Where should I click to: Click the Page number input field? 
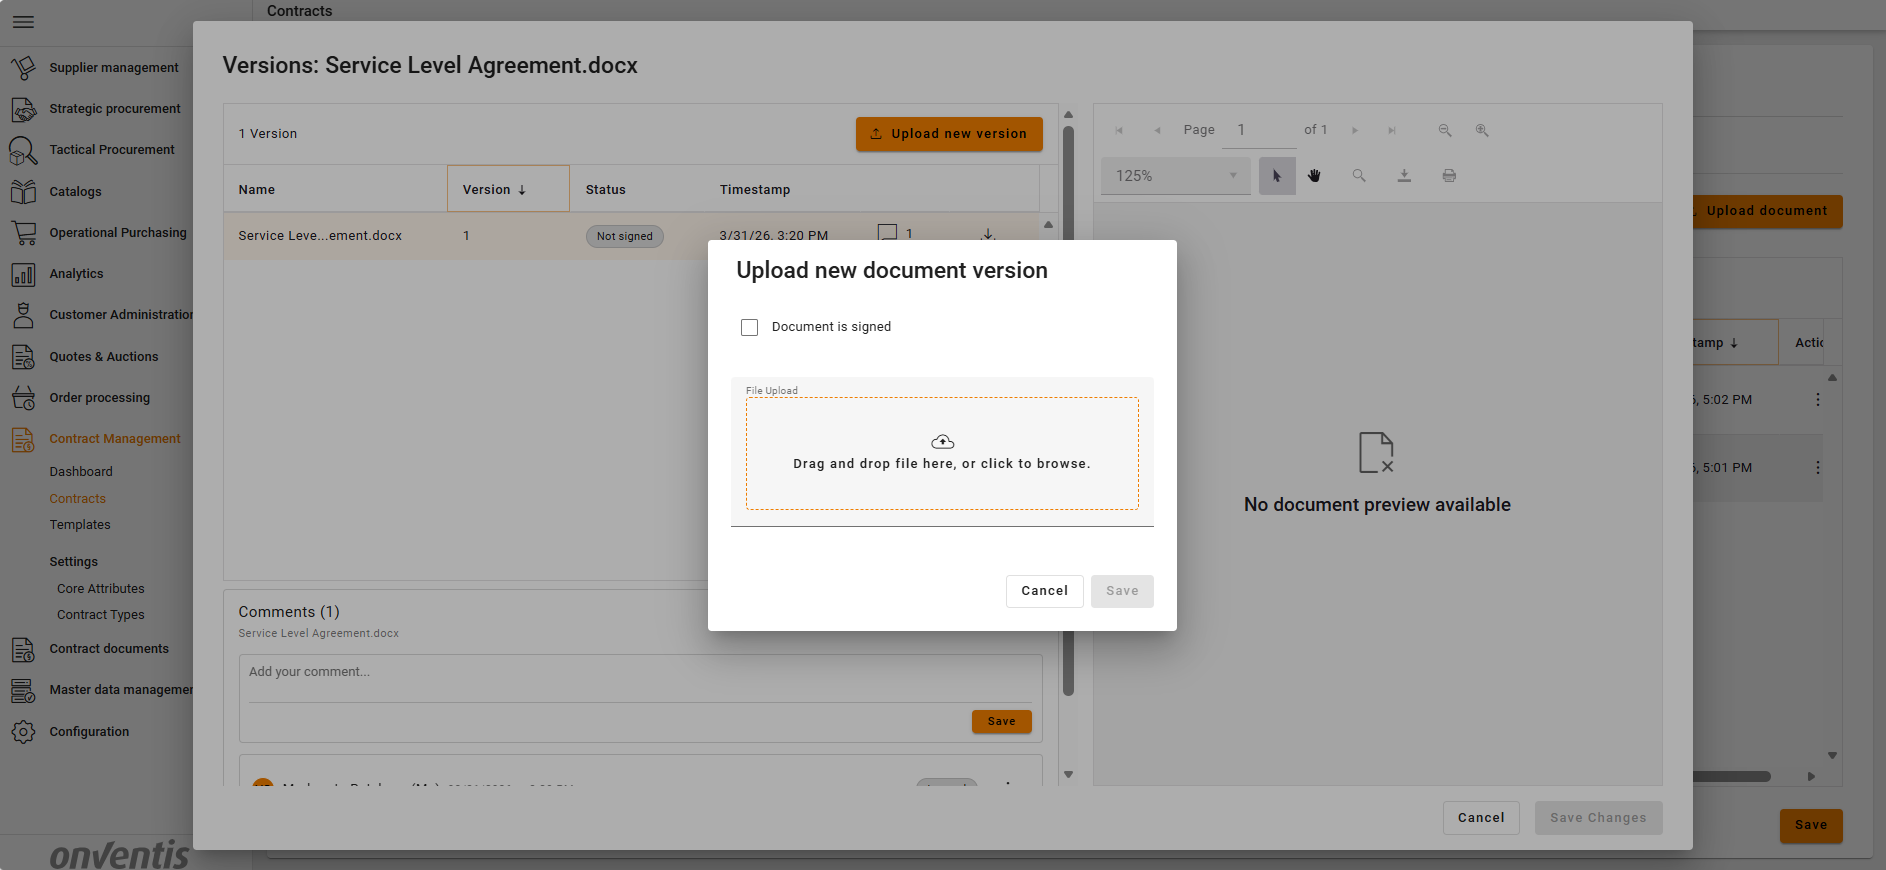pyautogui.click(x=1258, y=131)
